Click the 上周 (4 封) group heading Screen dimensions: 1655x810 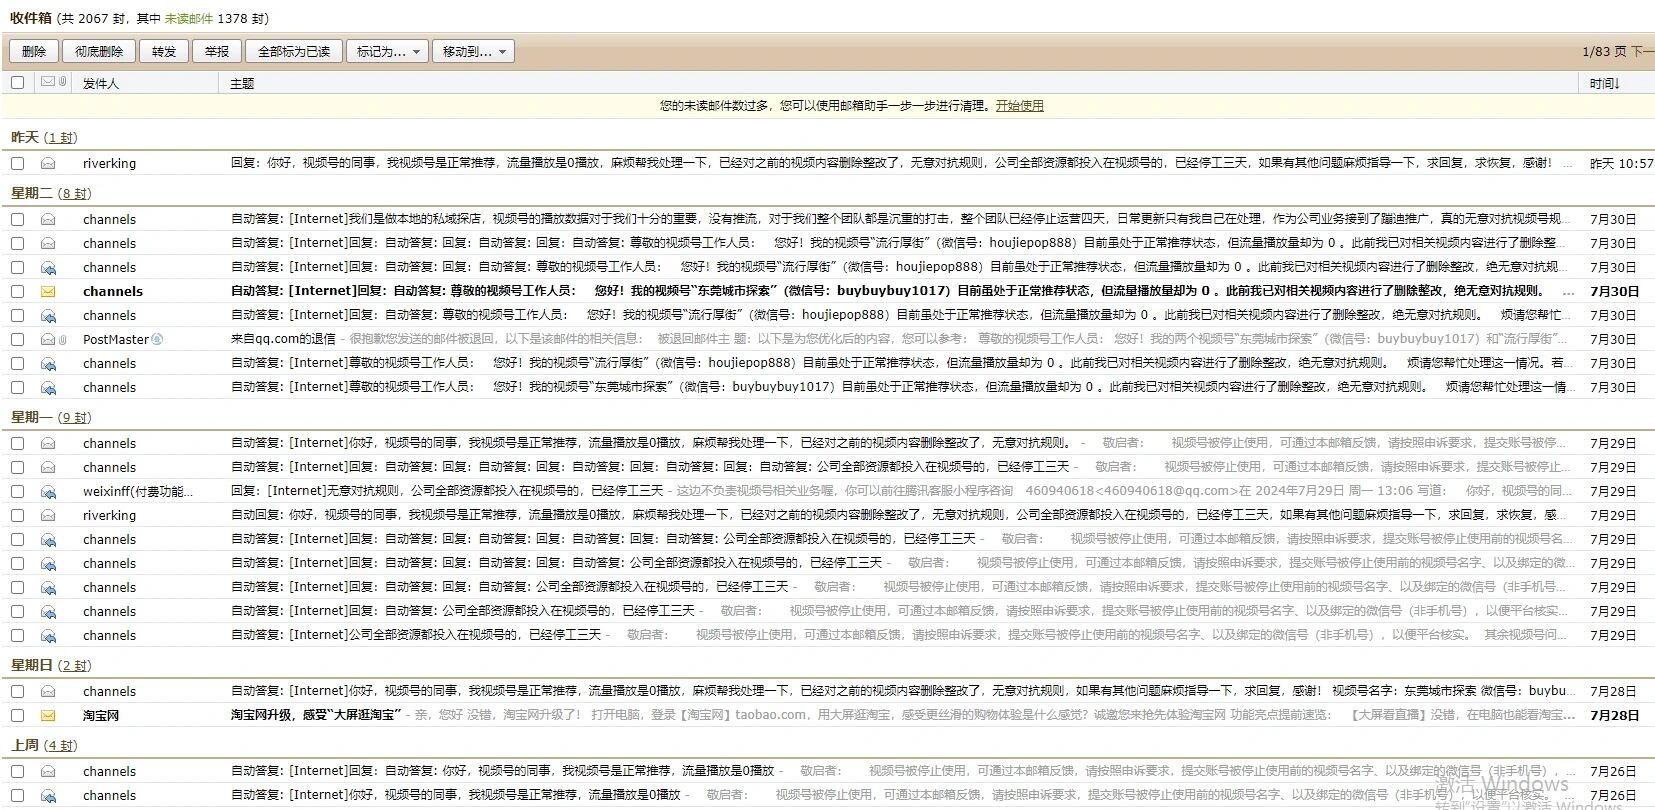[x=44, y=745]
